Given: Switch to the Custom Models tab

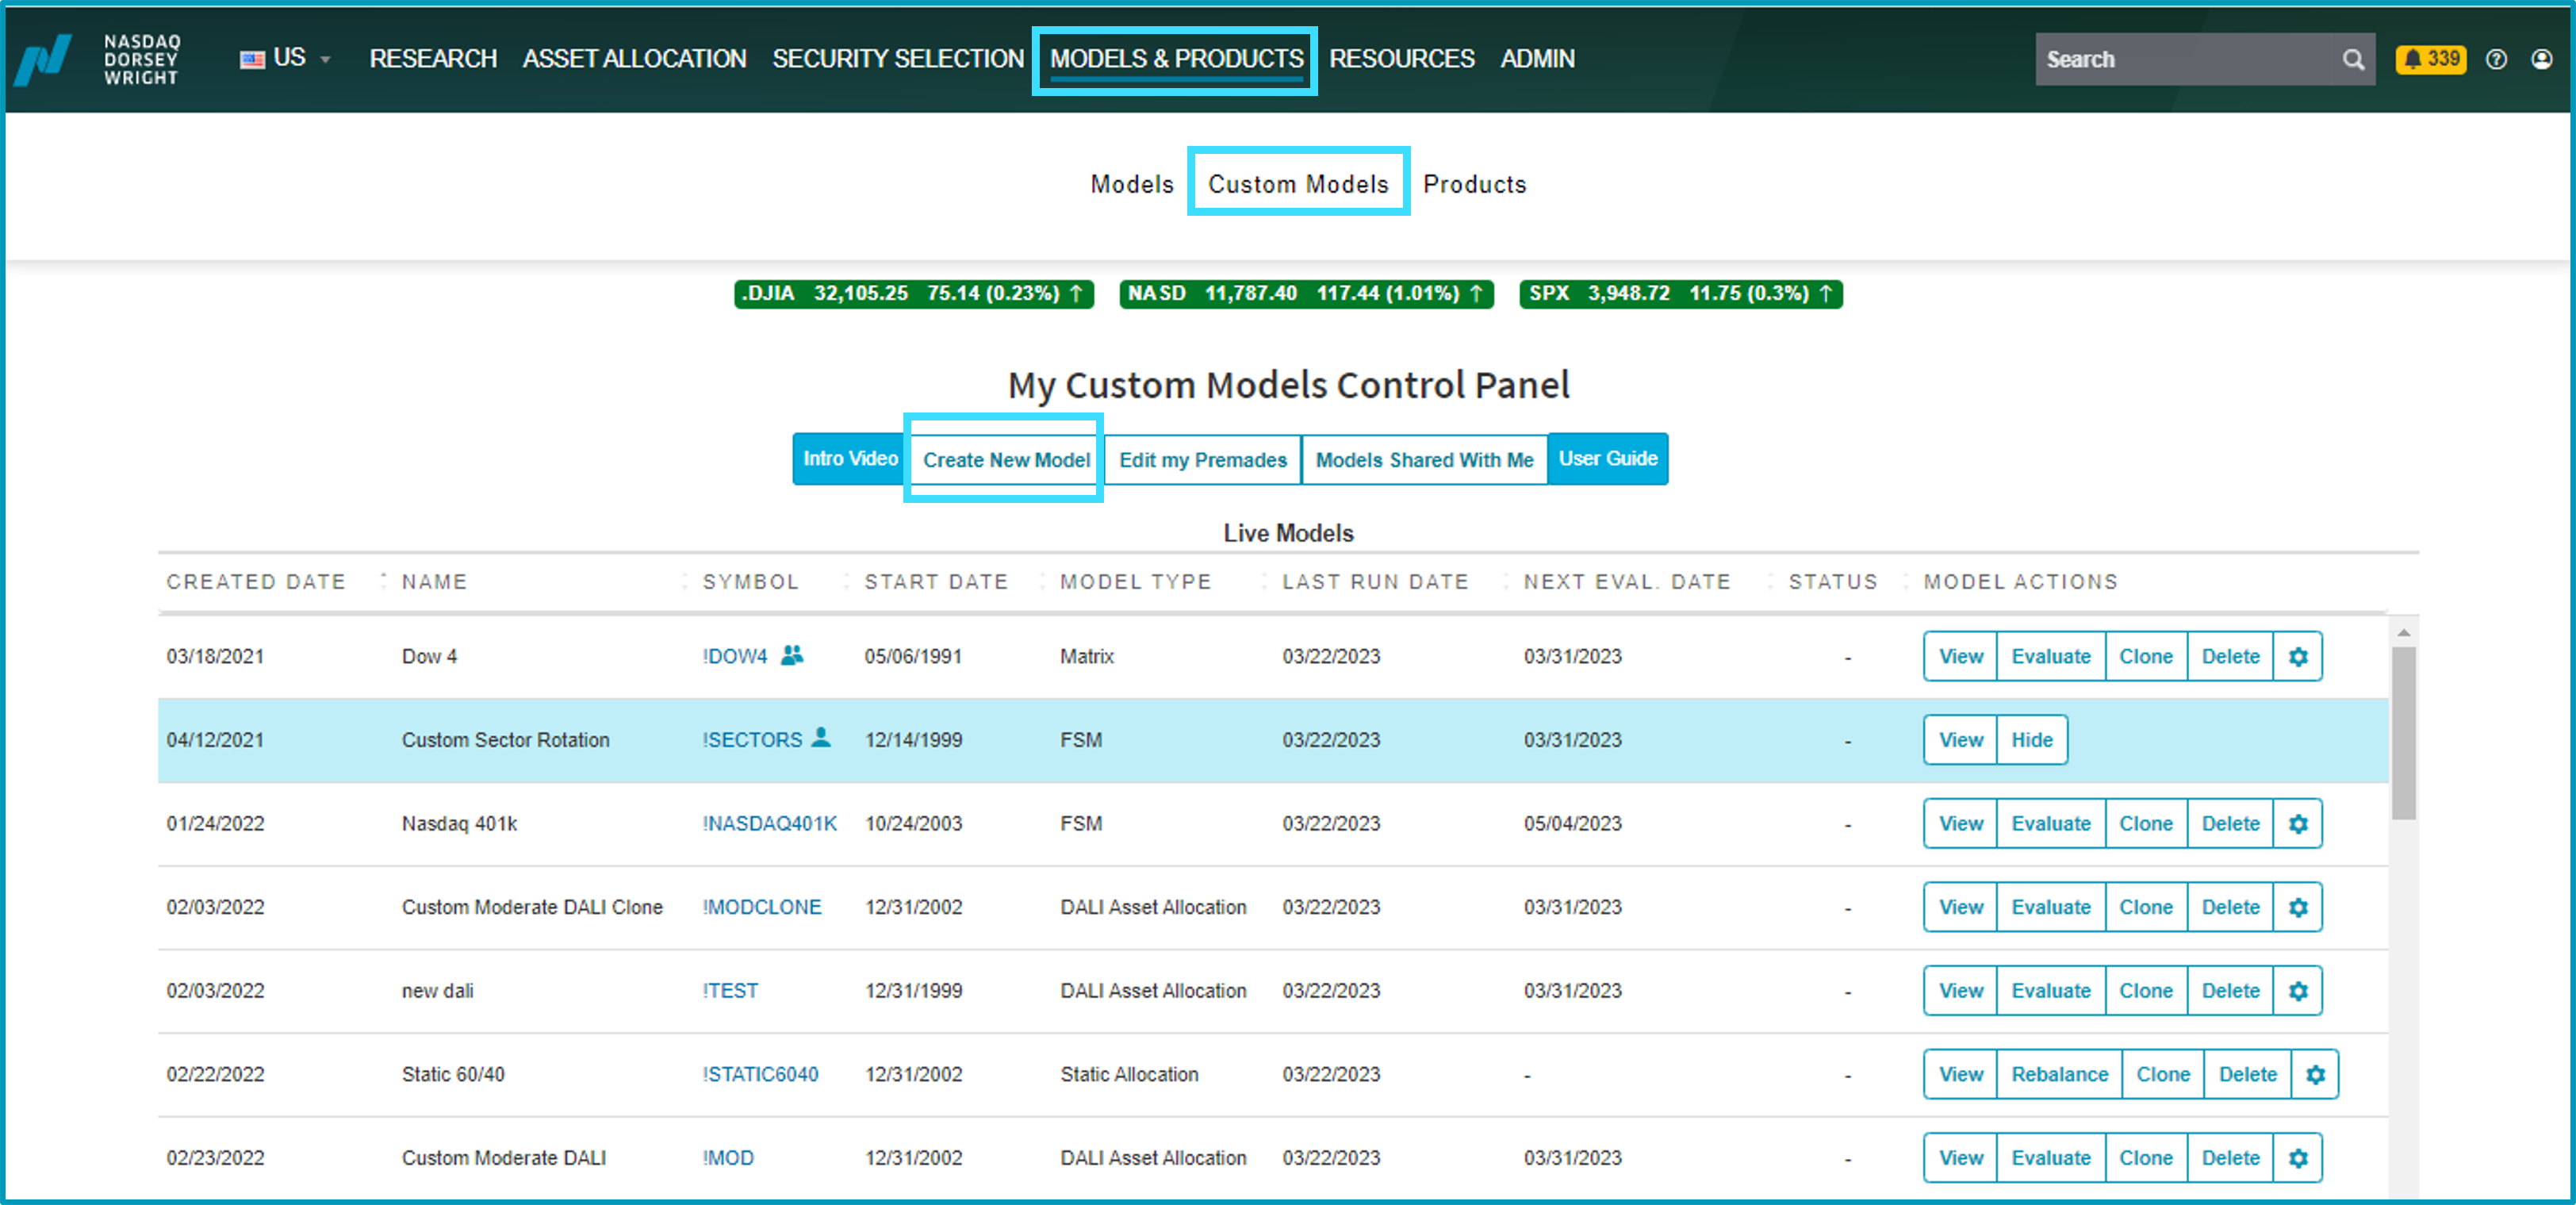Looking at the screenshot, I should [1298, 184].
